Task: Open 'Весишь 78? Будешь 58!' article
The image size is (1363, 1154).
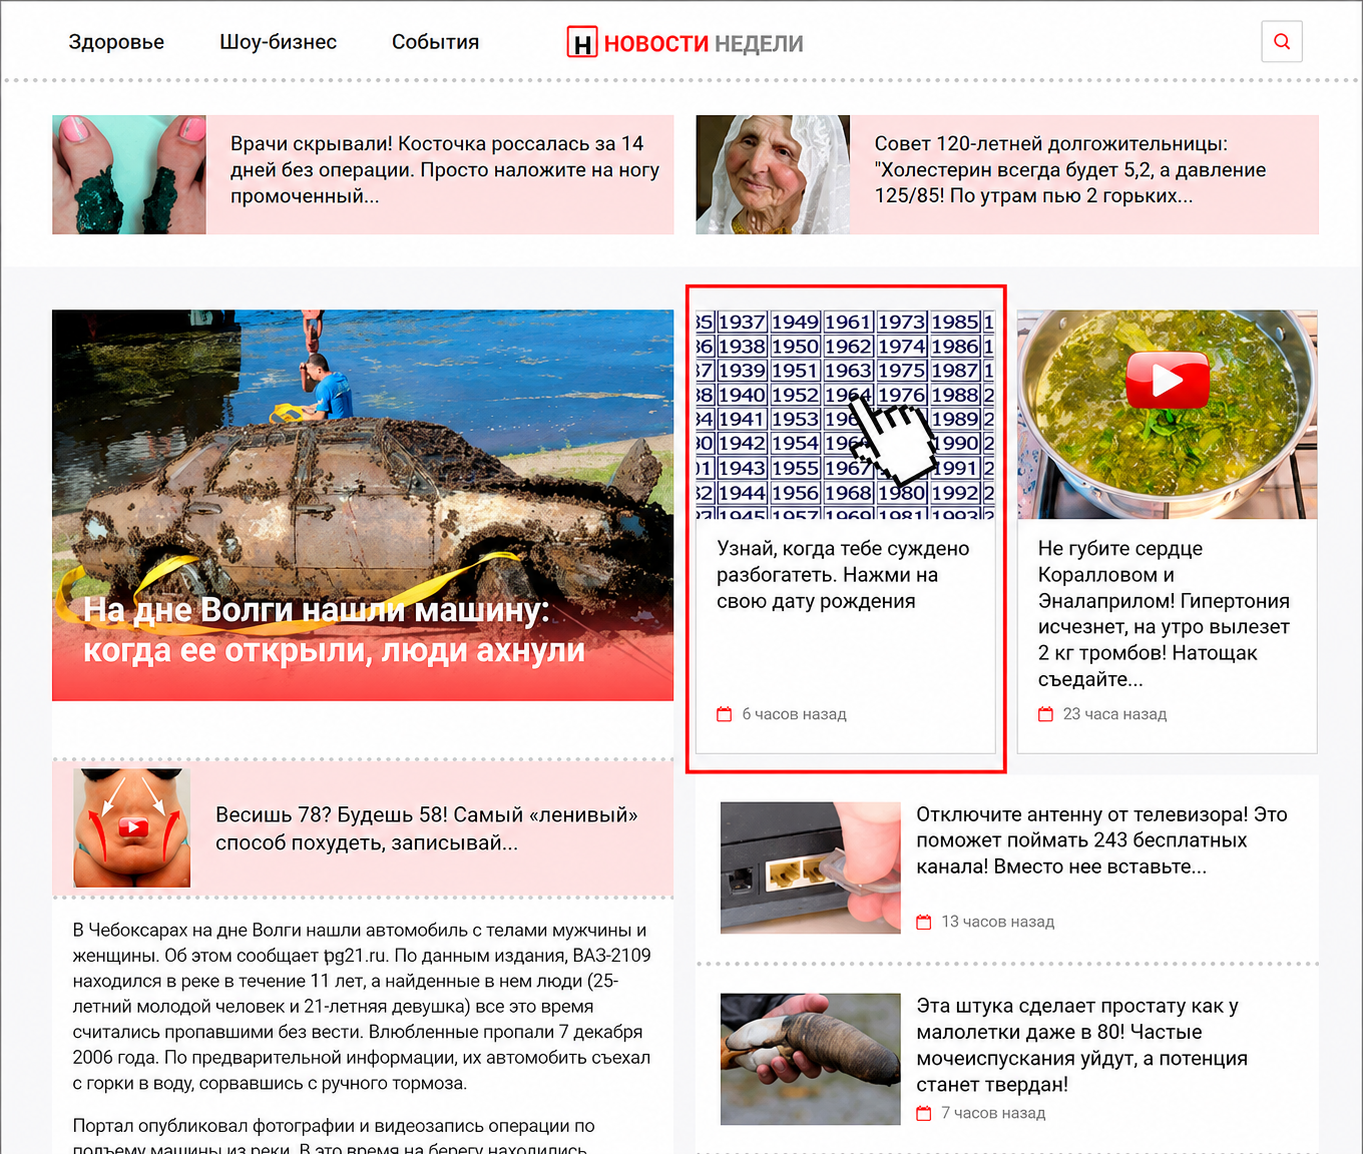Action: tap(427, 828)
